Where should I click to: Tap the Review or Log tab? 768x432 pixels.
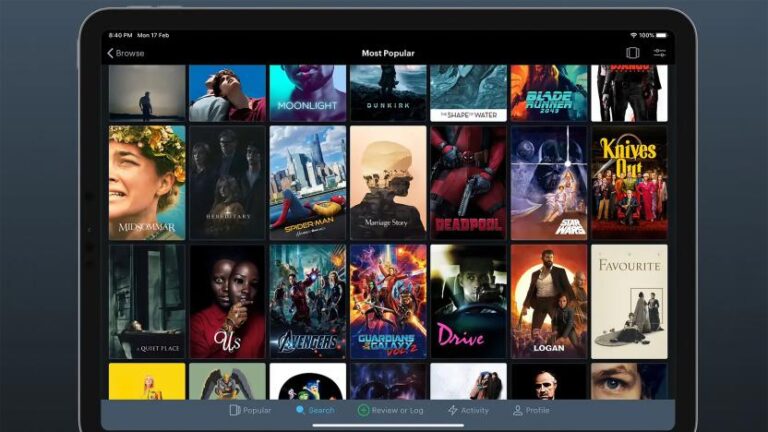[390, 410]
